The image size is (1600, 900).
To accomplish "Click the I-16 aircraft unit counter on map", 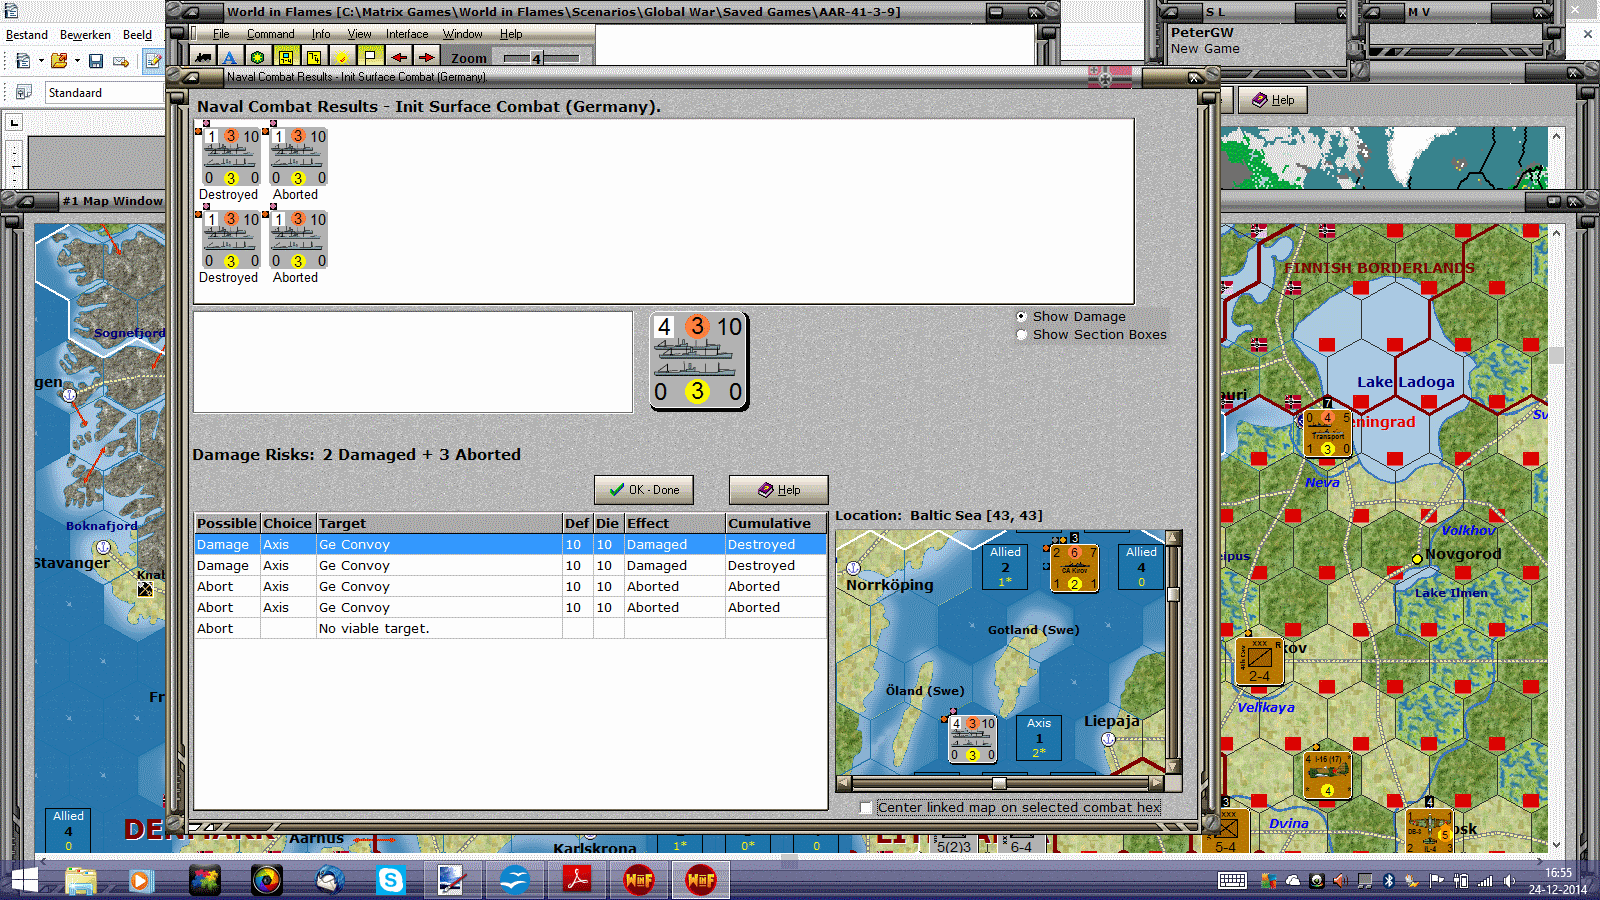I will pyautogui.click(x=1328, y=776).
